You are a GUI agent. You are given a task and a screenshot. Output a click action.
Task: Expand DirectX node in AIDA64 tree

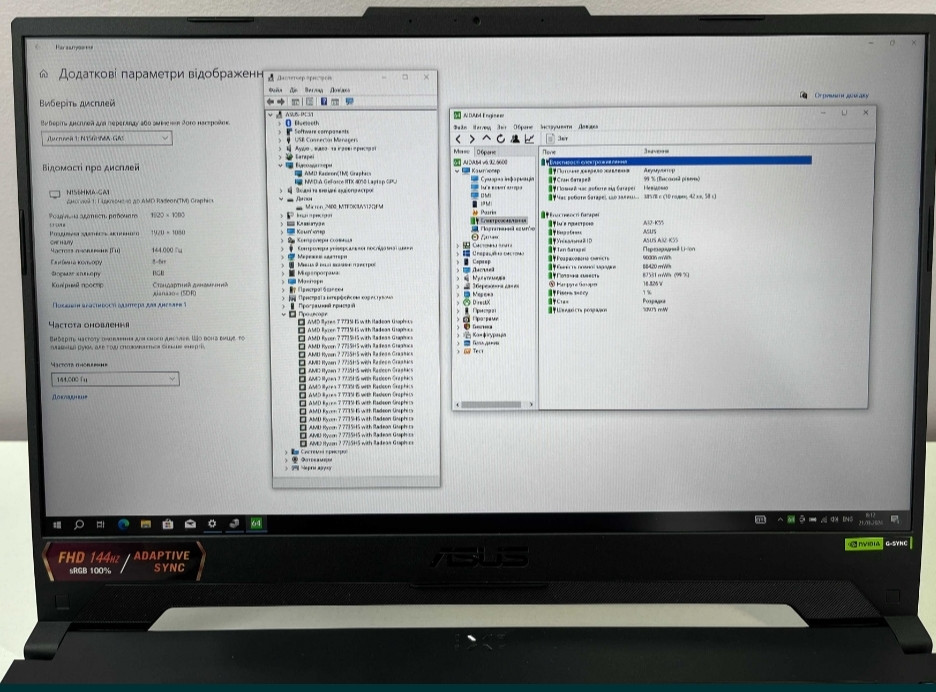(458, 301)
